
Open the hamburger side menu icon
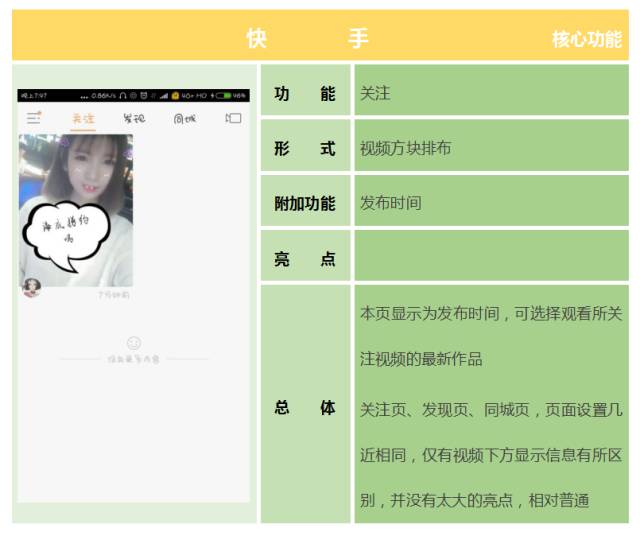(34, 118)
